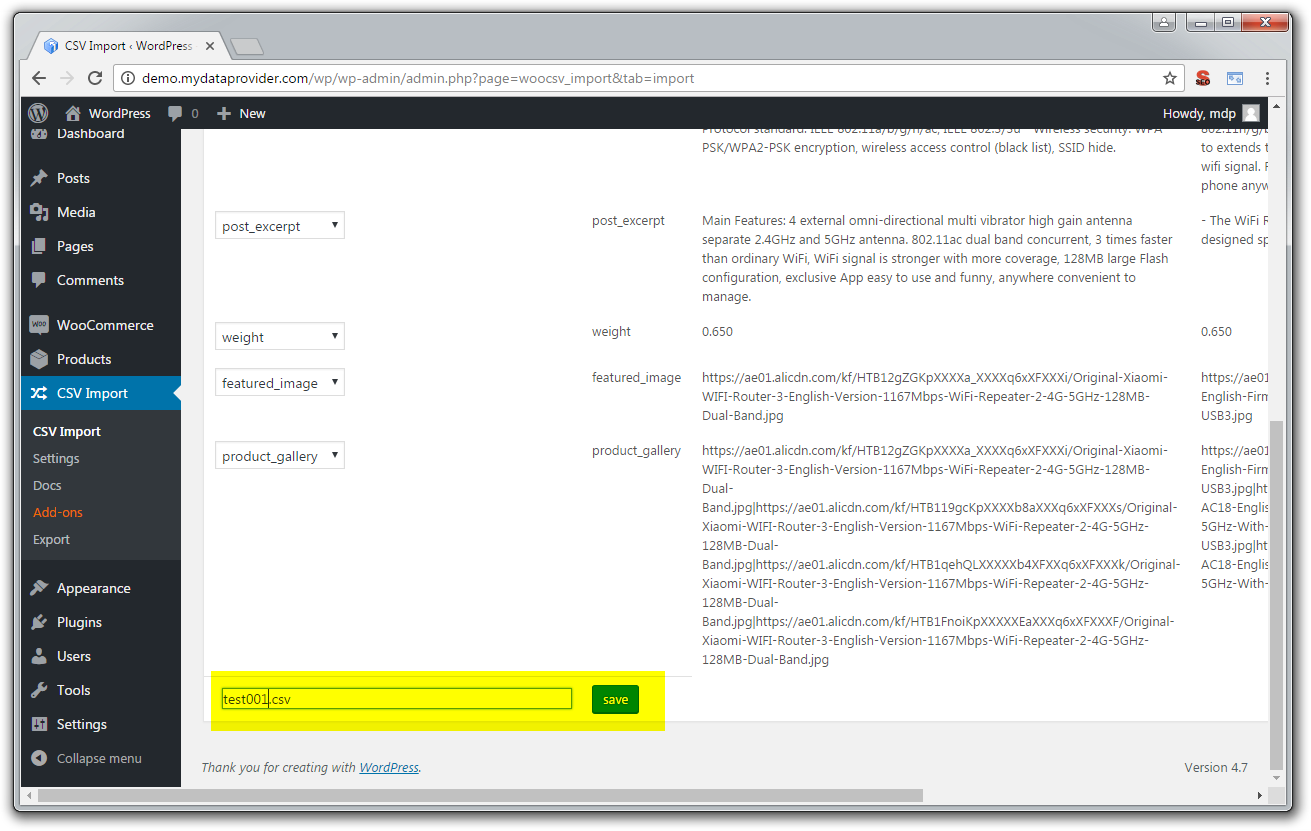Follow the WordPress link in the footer

point(389,767)
